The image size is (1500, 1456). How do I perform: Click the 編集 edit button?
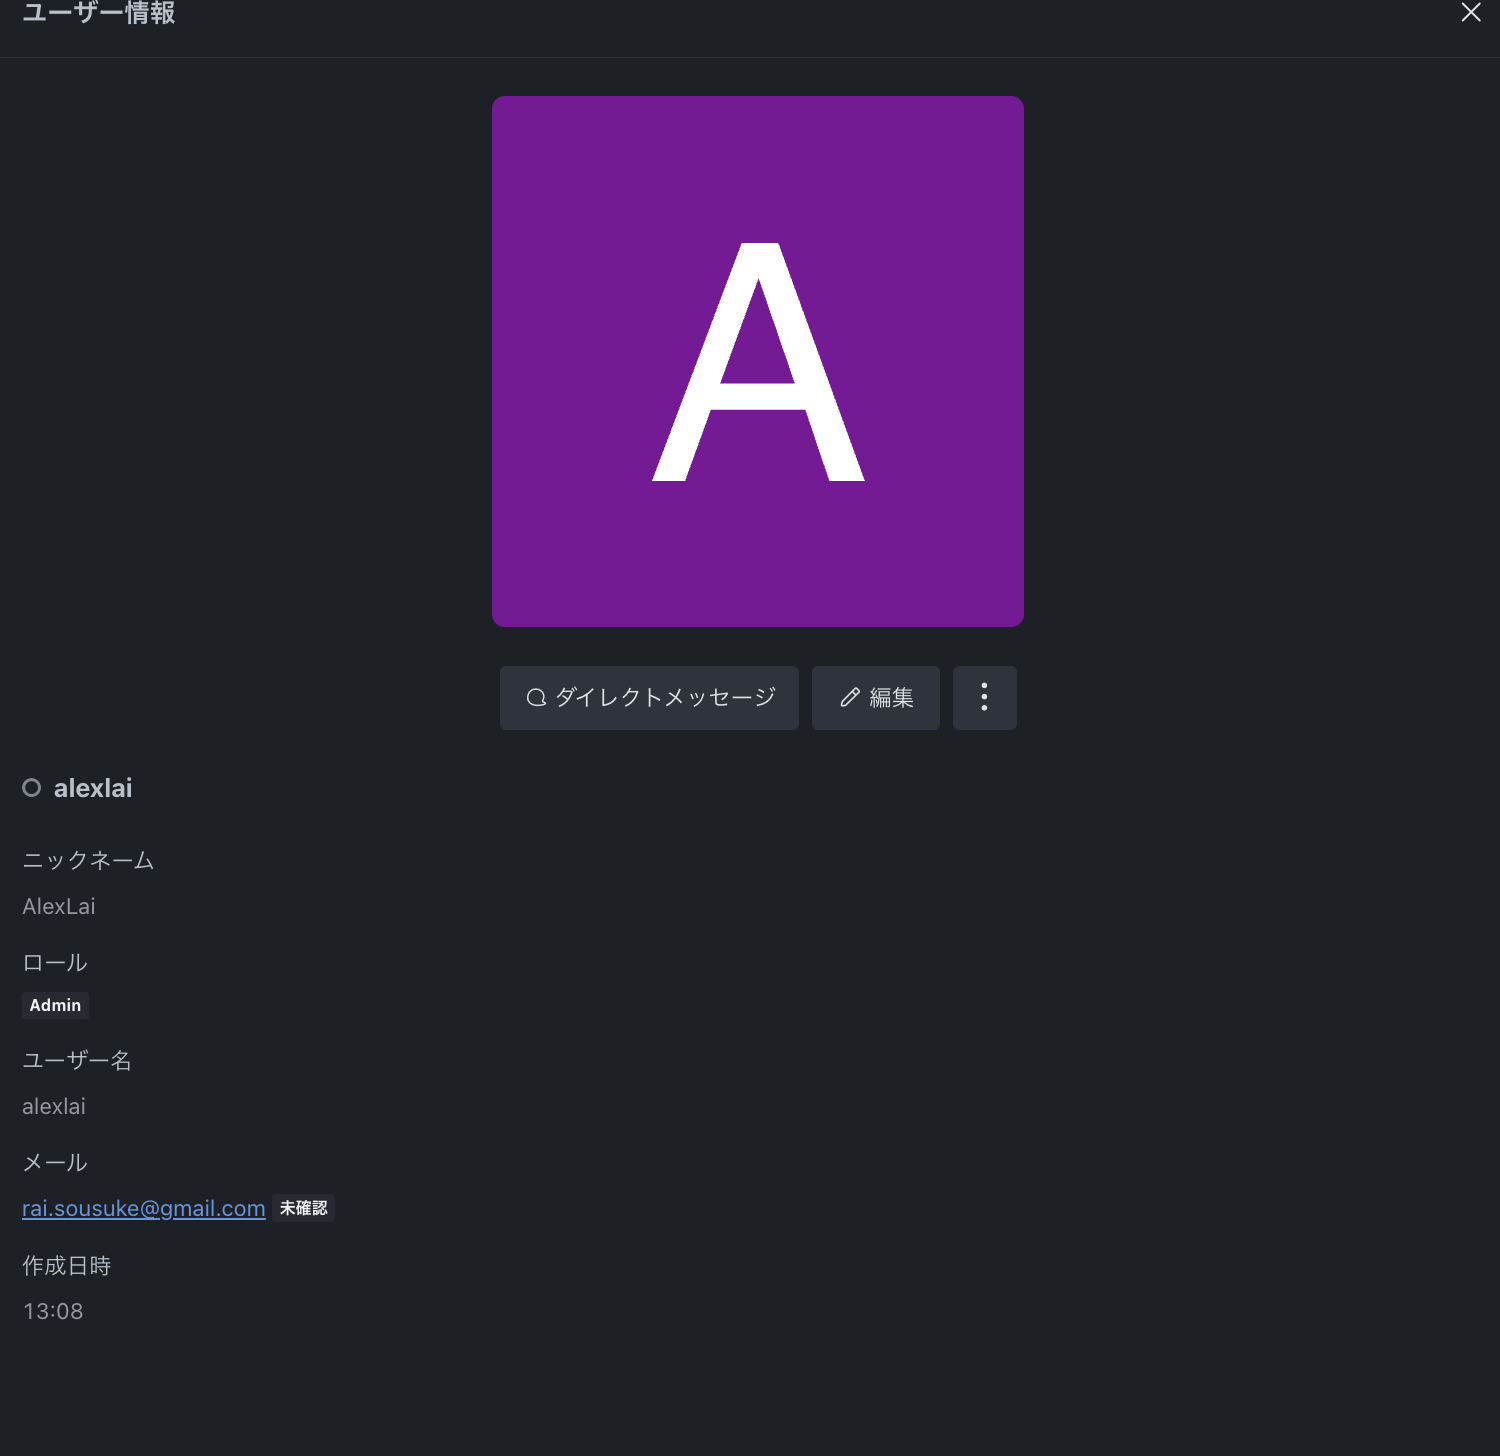pyautogui.click(x=876, y=698)
